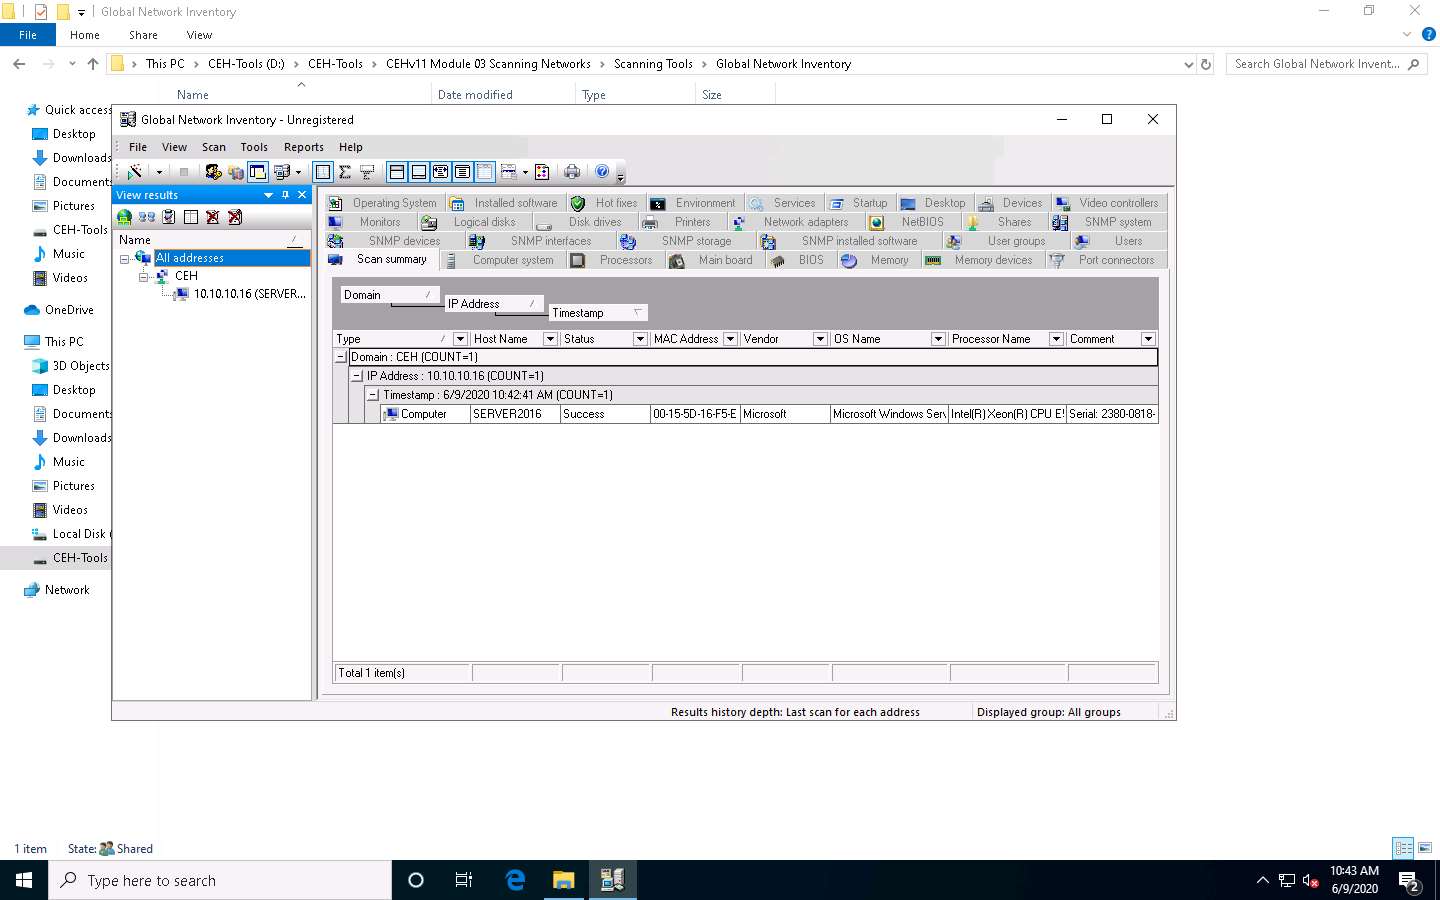Open Task View on taskbar
1440x900 pixels.
click(x=464, y=880)
